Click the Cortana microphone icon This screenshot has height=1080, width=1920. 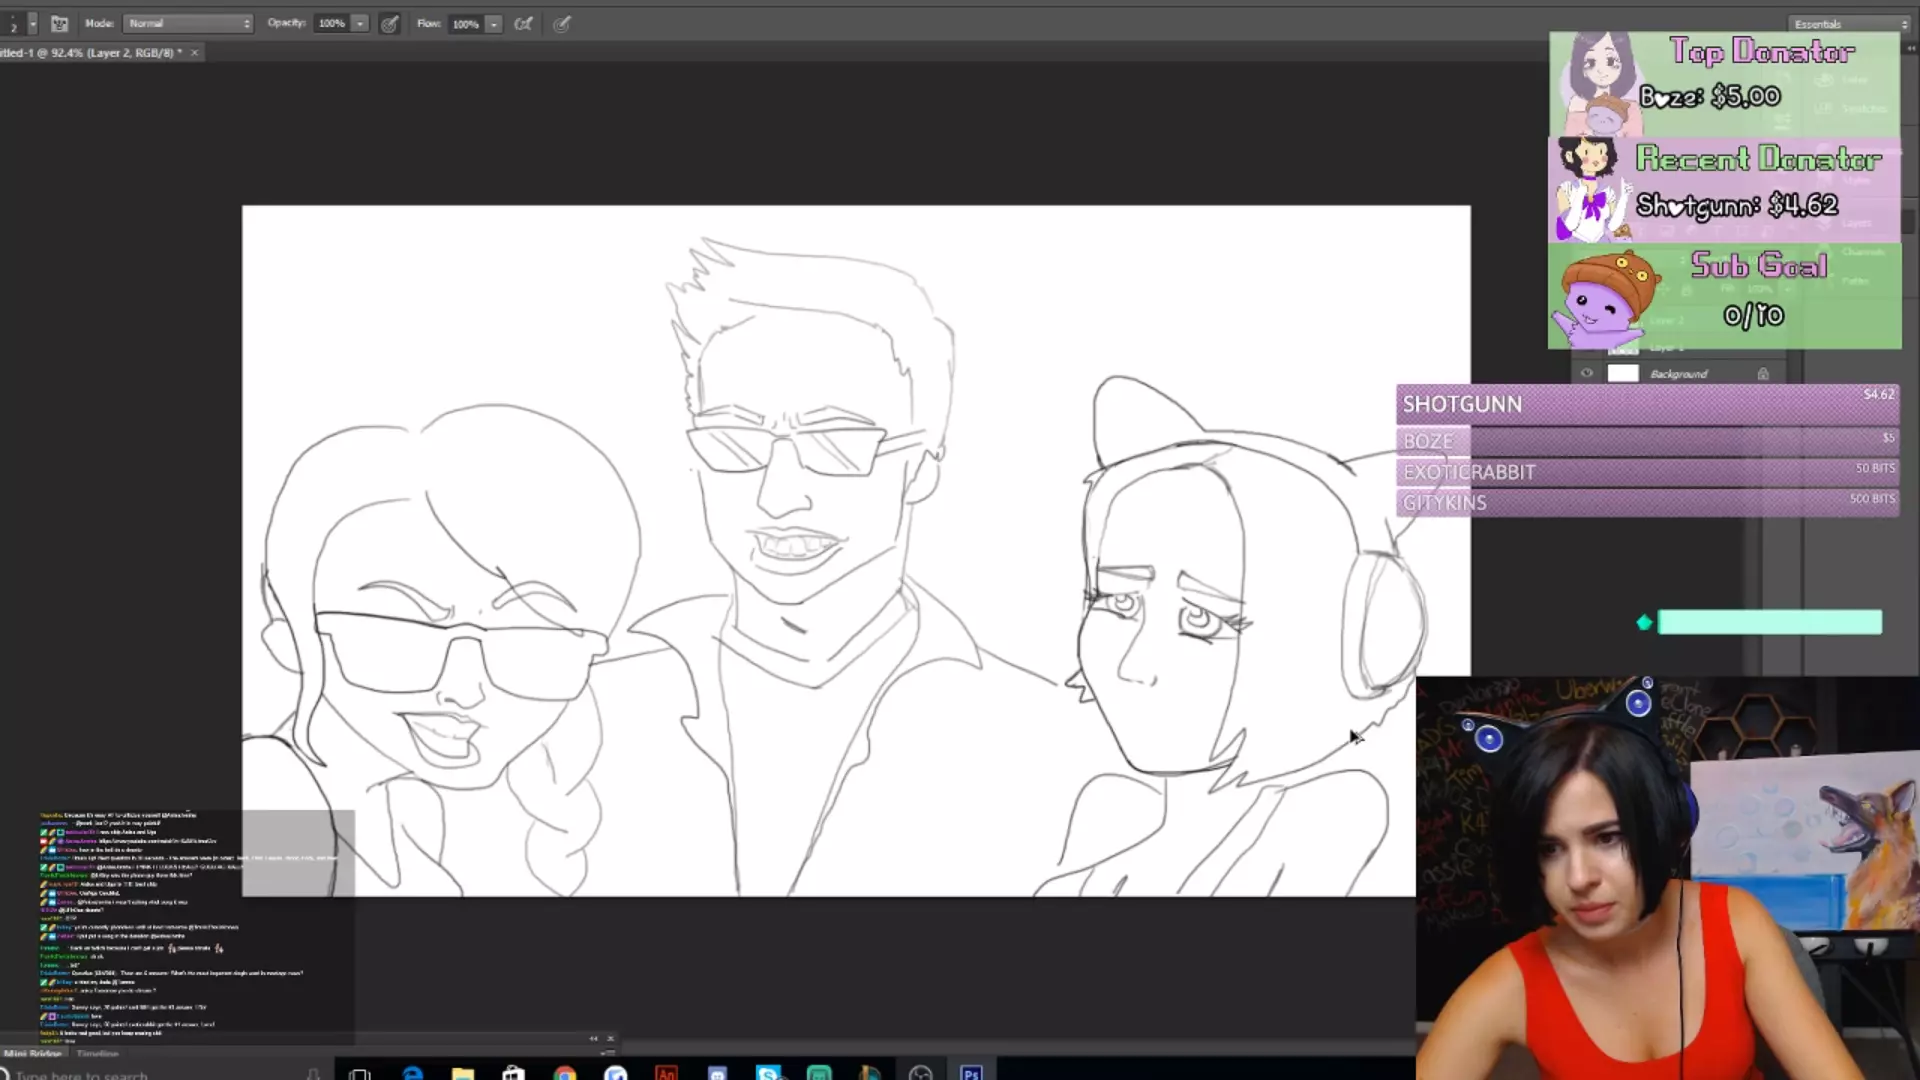coord(313,1074)
